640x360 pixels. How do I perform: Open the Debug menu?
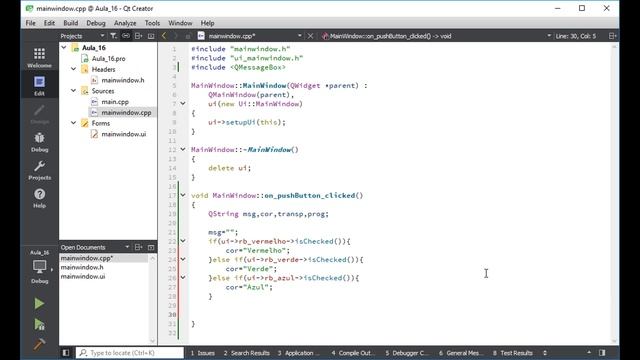click(x=96, y=23)
